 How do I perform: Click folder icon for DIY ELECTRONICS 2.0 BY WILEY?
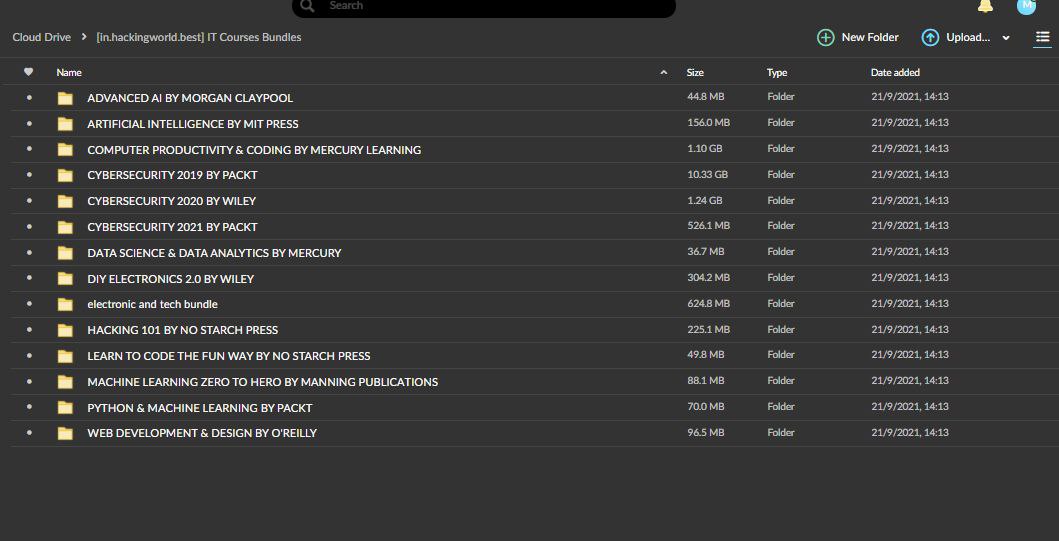click(x=65, y=279)
